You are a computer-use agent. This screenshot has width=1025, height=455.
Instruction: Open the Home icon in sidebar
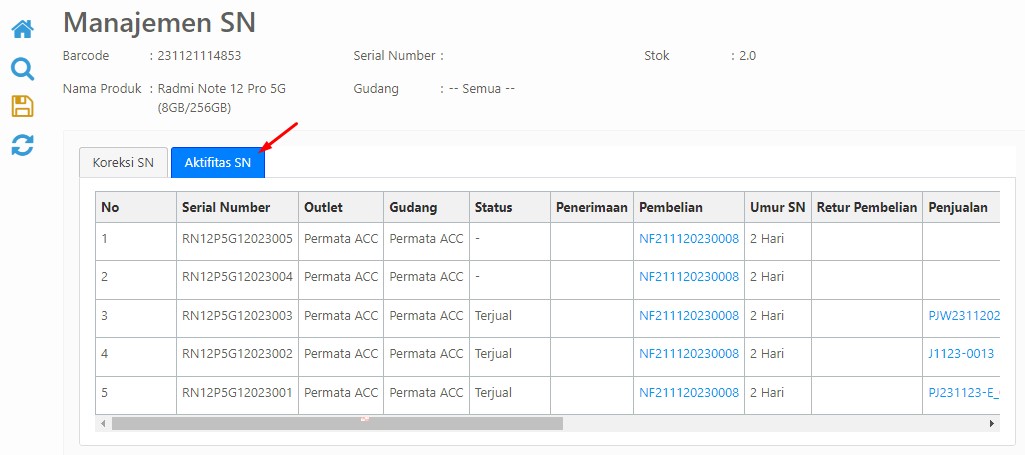tap(22, 29)
